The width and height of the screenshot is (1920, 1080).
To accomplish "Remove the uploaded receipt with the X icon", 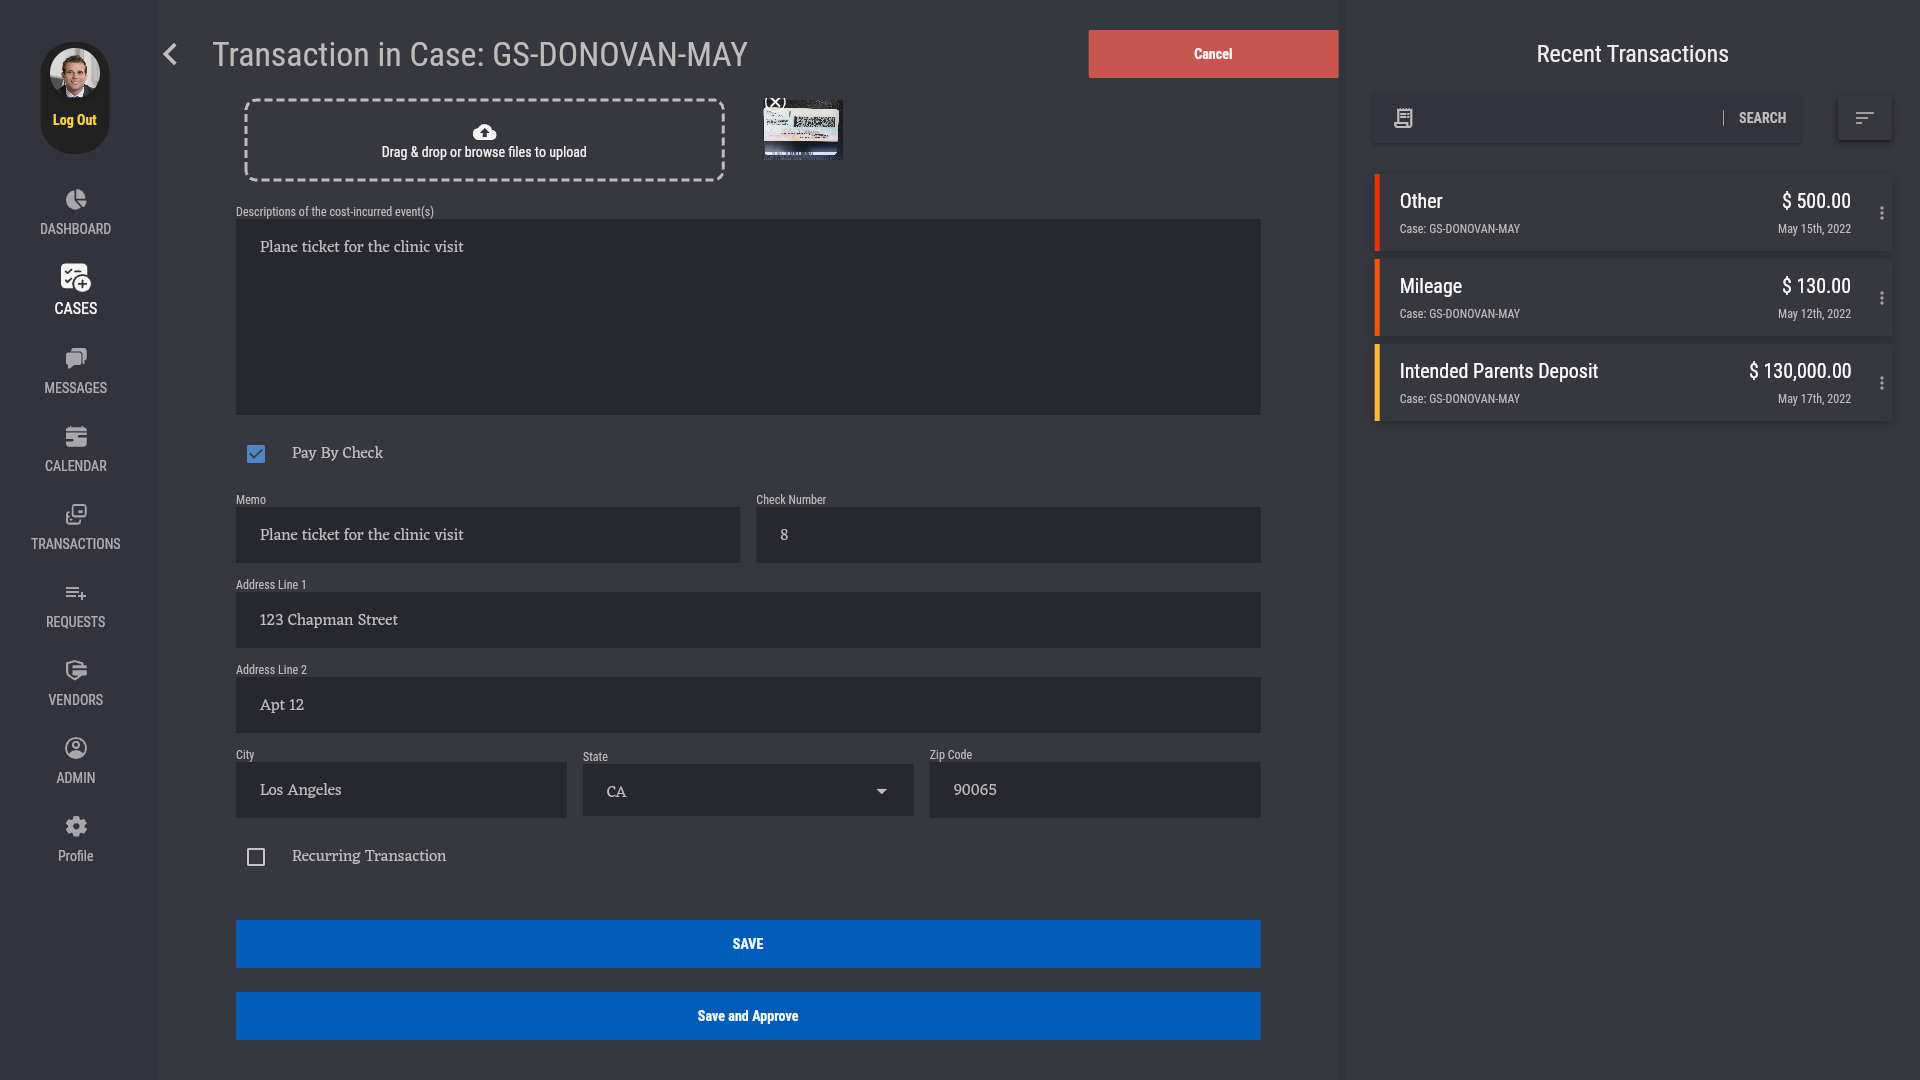I will (775, 102).
